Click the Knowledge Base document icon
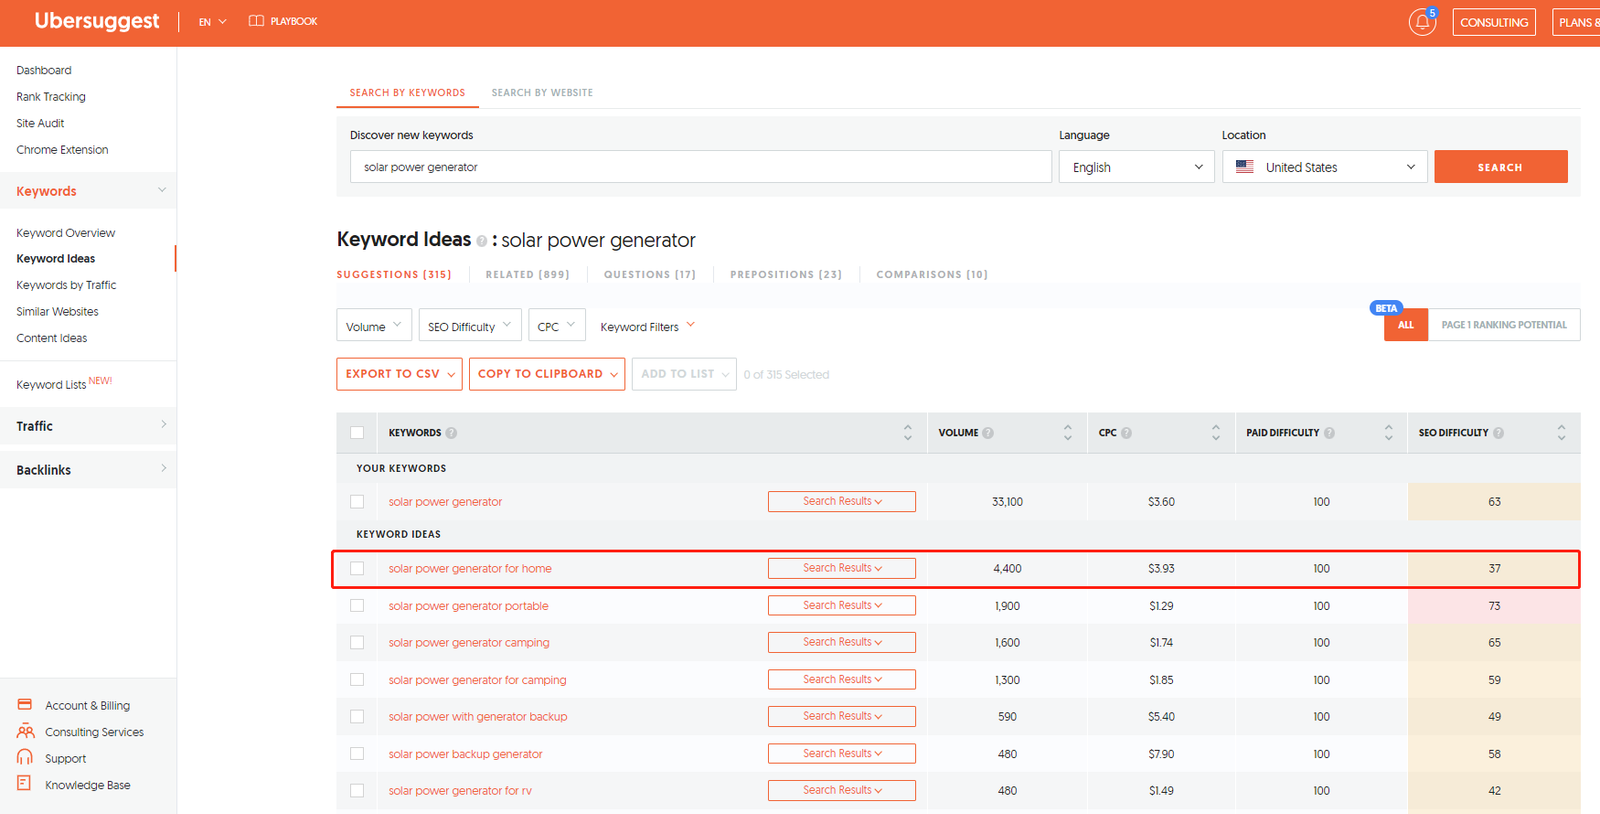This screenshot has height=814, width=1600. [x=24, y=783]
